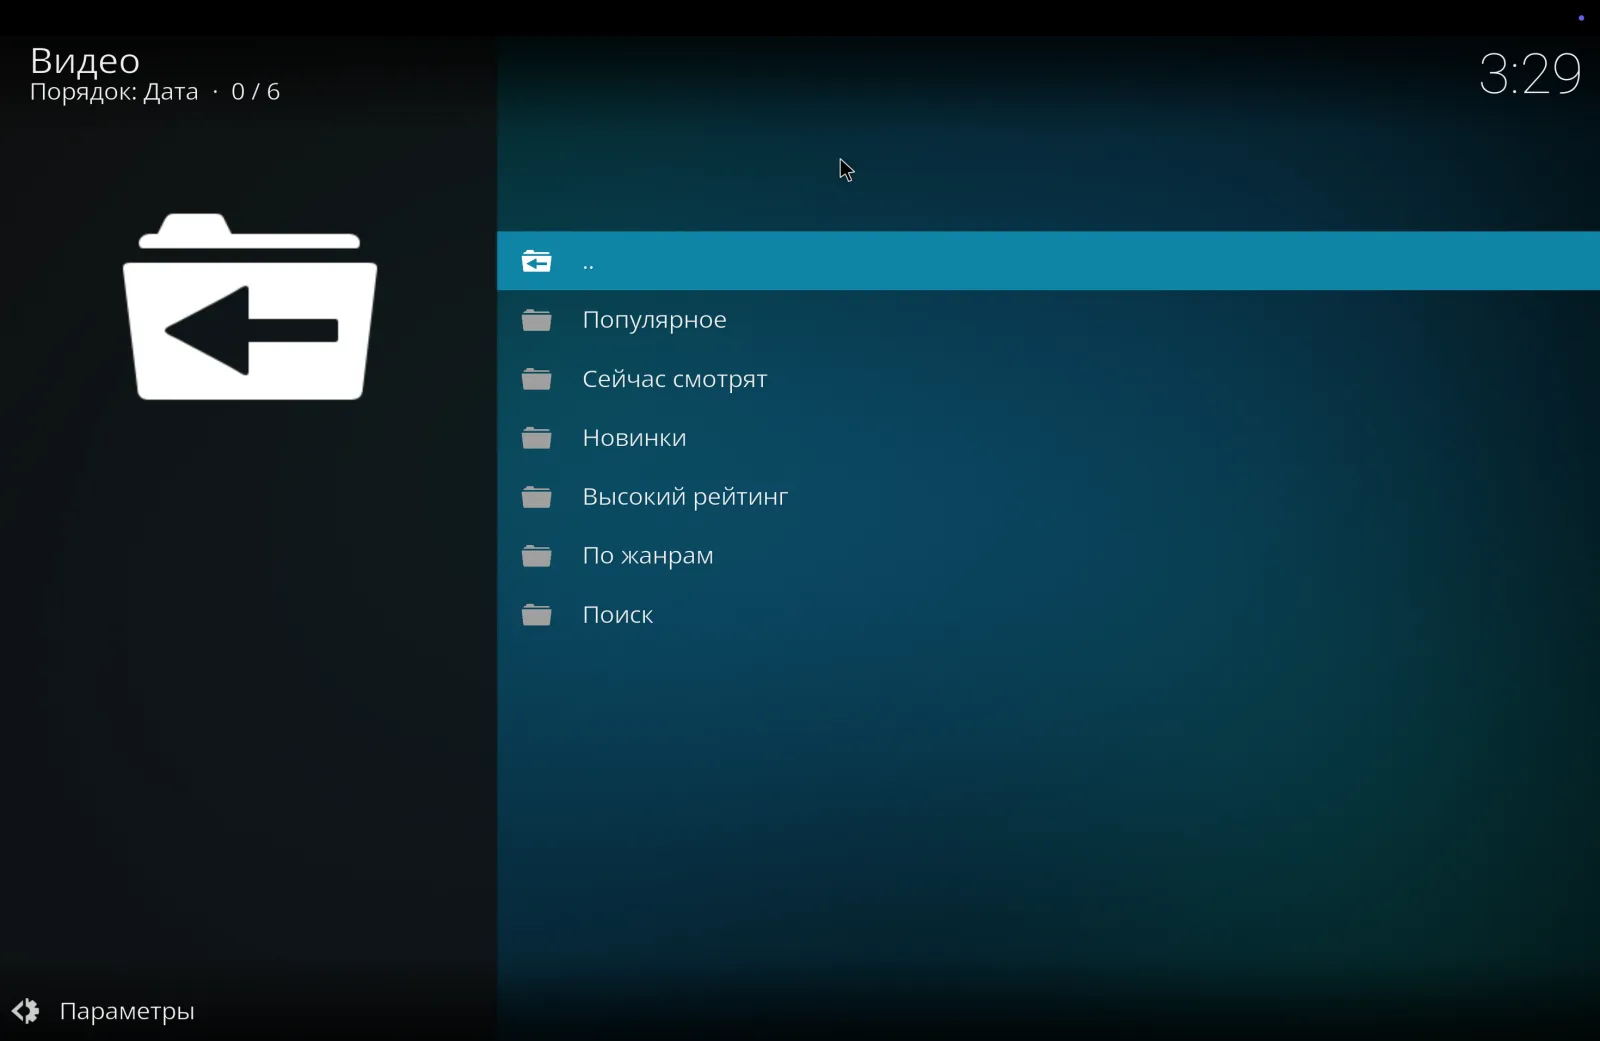This screenshot has height=1041, width=1600.
Task: Open the Поиск entry
Action: 1048,615
